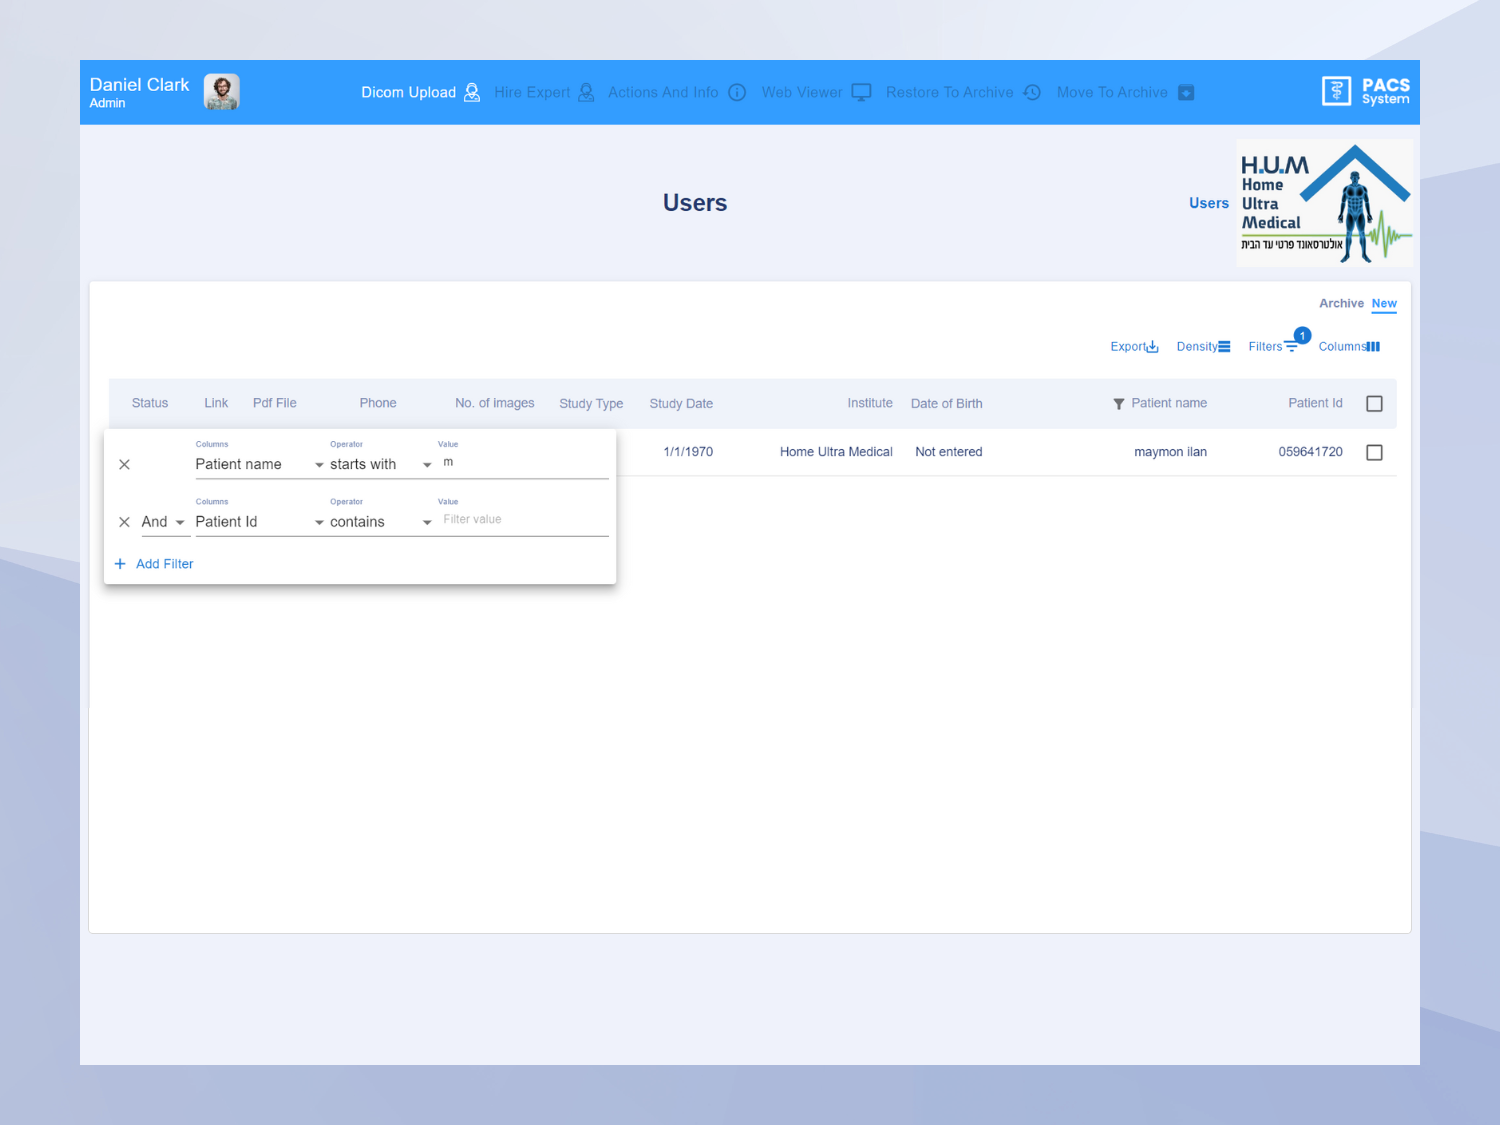Click the Users page heading

pos(695,203)
